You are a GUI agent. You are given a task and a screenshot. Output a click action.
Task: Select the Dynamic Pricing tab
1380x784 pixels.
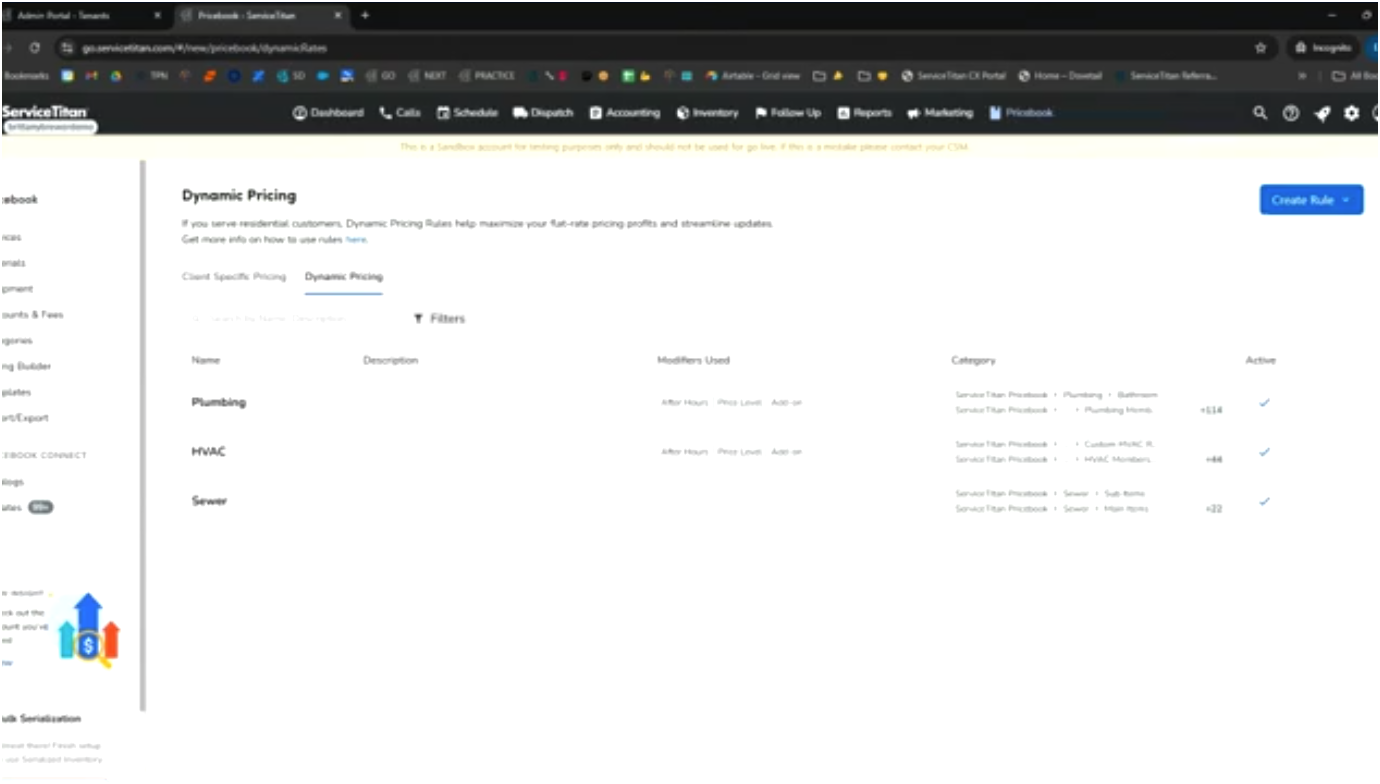pyautogui.click(x=343, y=276)
